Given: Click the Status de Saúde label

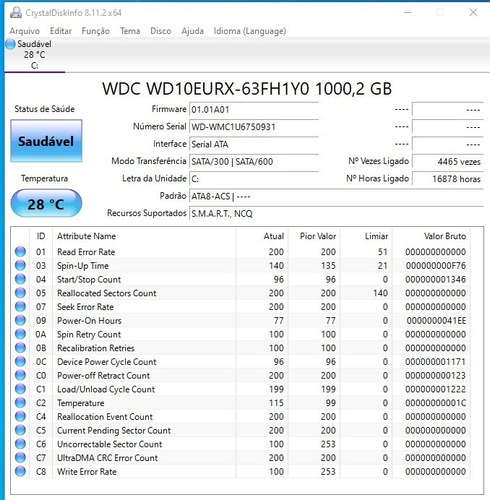Looking at the screenshot, I should coord(44,109).
